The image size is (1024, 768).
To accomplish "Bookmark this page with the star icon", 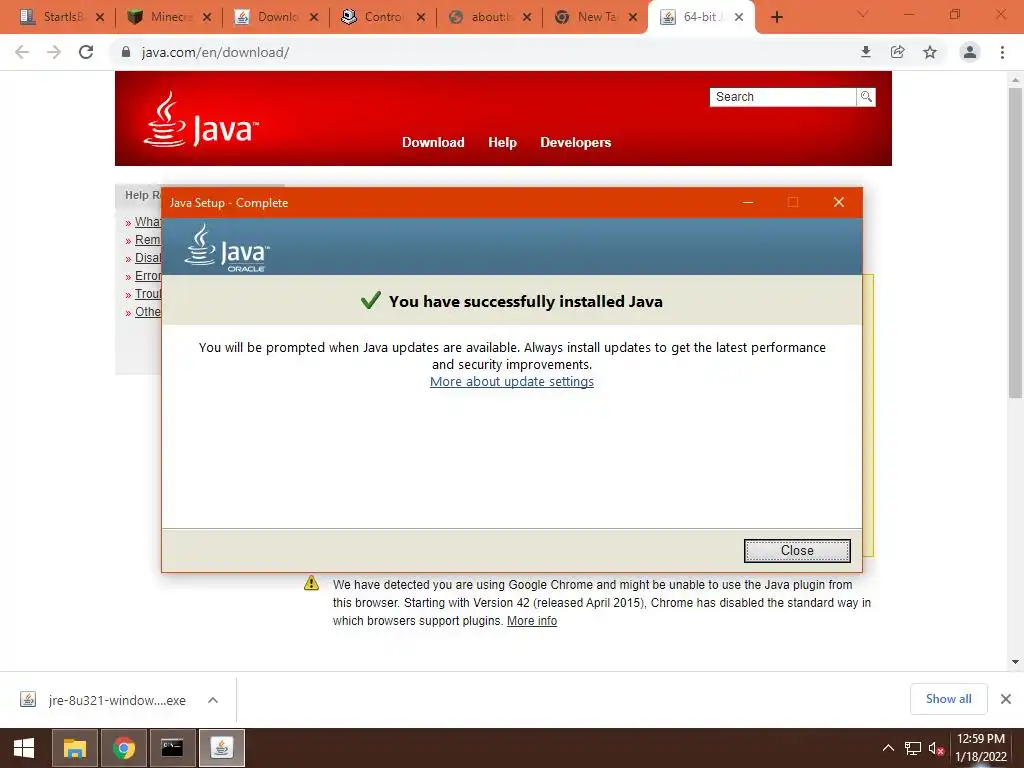I will coord(930,52).
